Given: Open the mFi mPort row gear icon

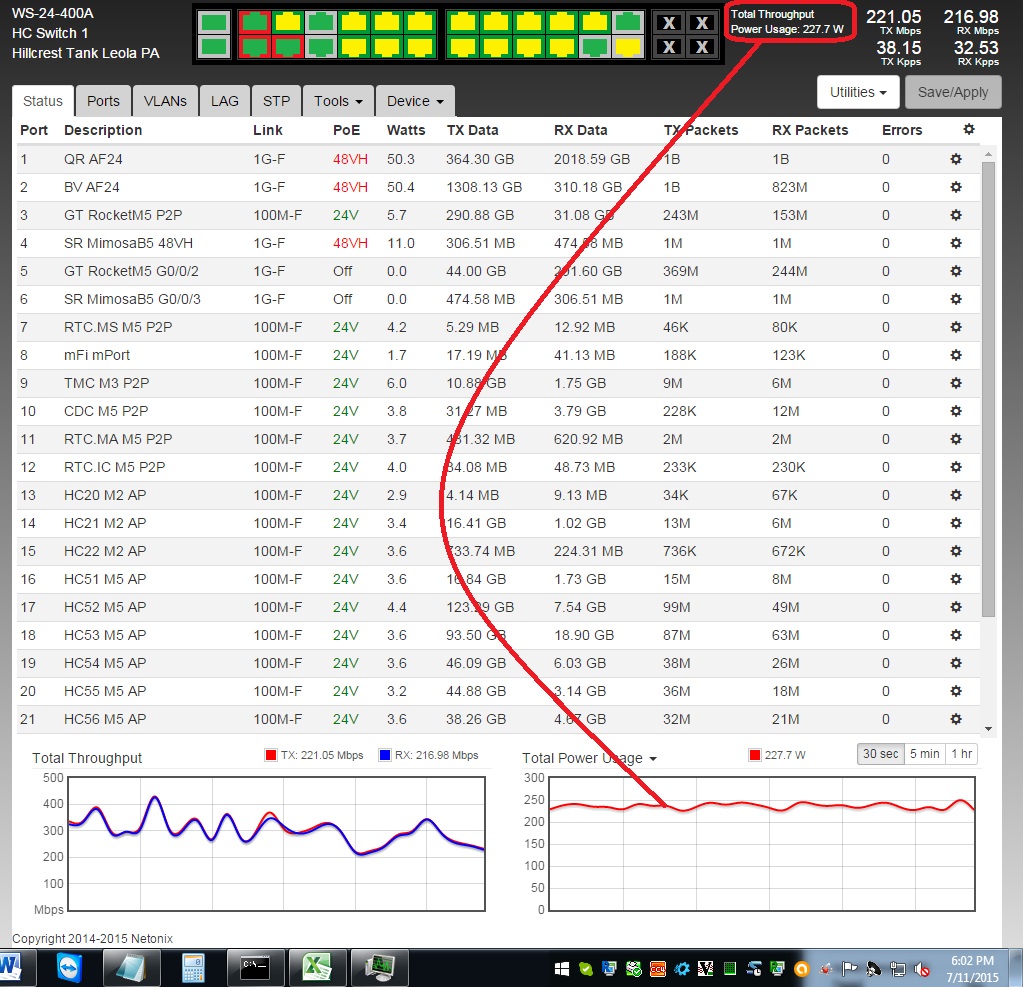Looking at the screenshot, I should point(956,356).
